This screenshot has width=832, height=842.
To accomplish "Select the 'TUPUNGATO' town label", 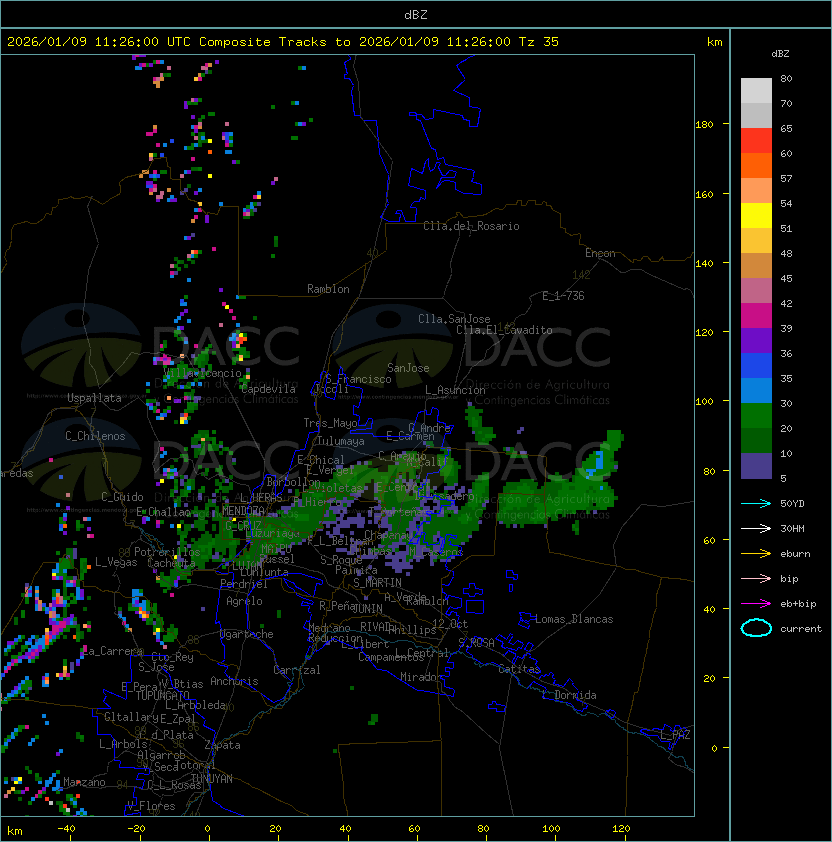I will (162, 696).
